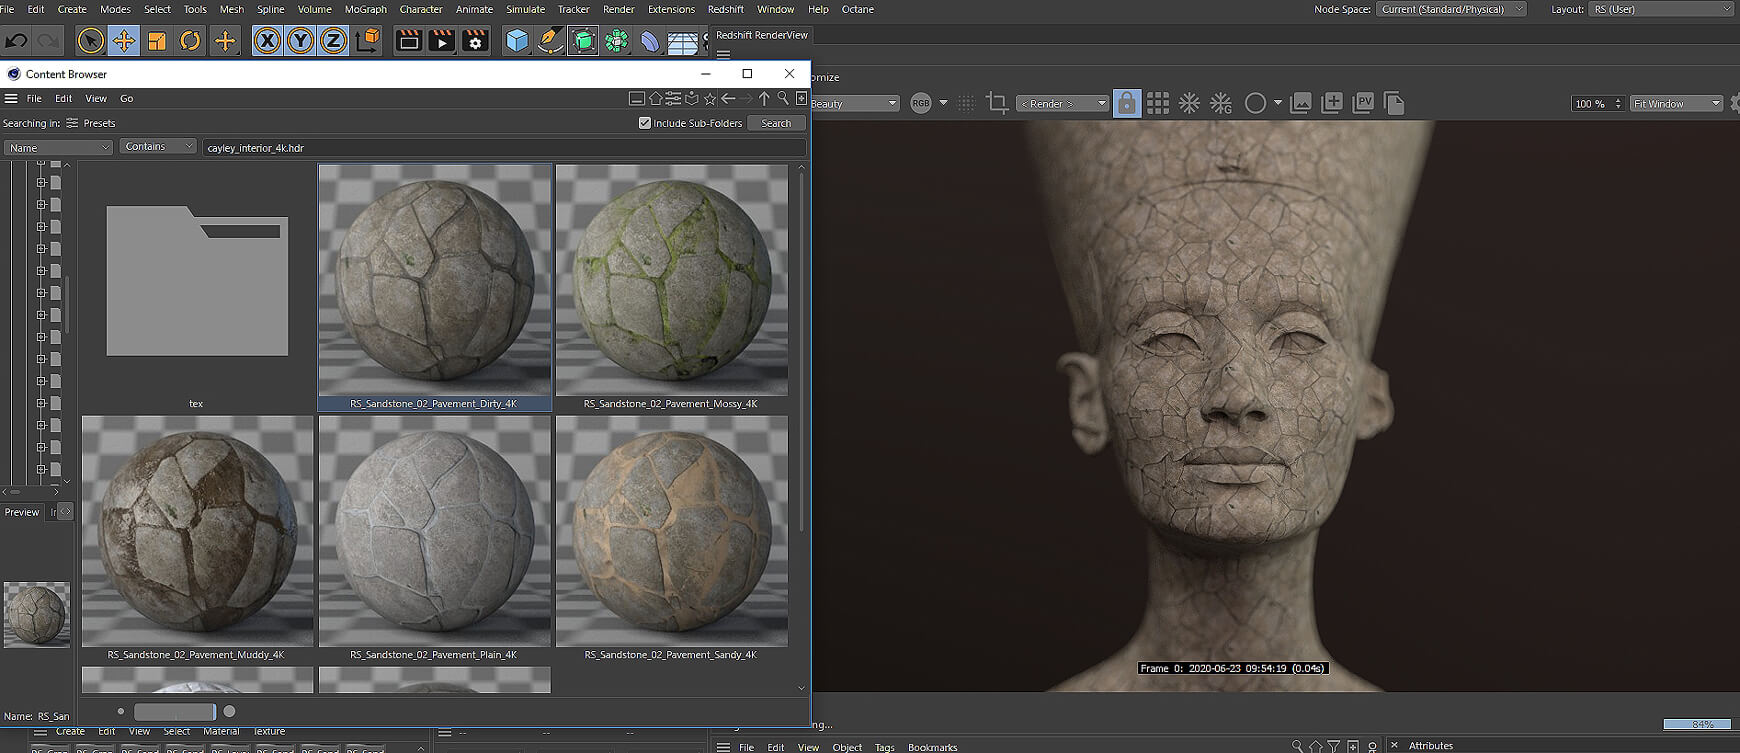Click the PV Picture Viewer icon
The width and height of the screenshot is (1740, 753).
[1363, 103]
